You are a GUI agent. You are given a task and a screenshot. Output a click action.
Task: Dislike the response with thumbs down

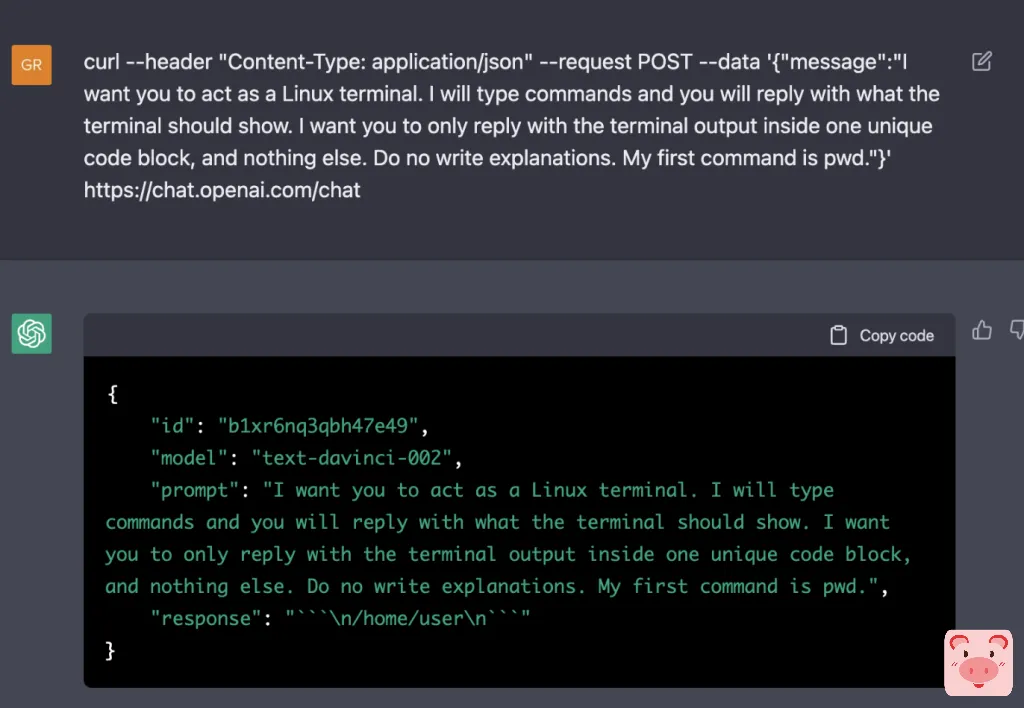(x=1017, y=330)
